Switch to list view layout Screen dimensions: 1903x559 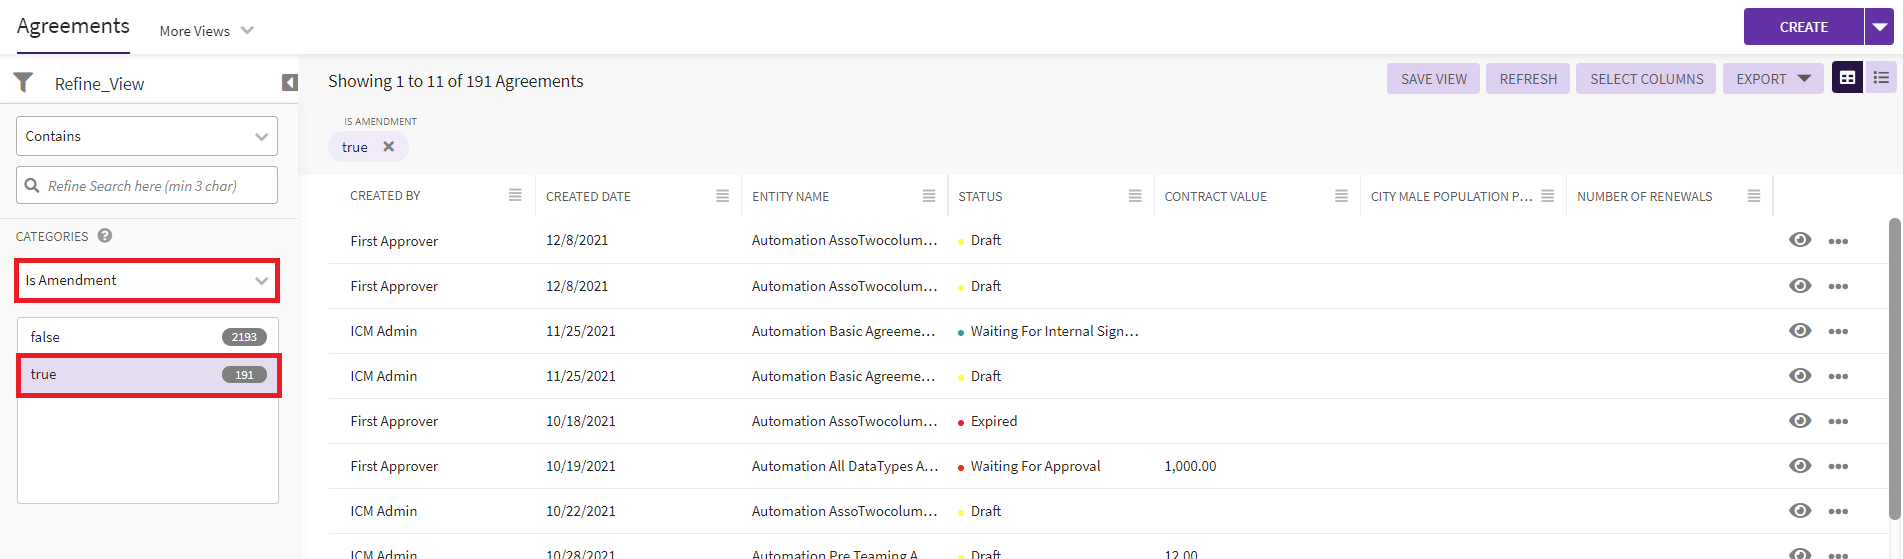coord(1881,78)
